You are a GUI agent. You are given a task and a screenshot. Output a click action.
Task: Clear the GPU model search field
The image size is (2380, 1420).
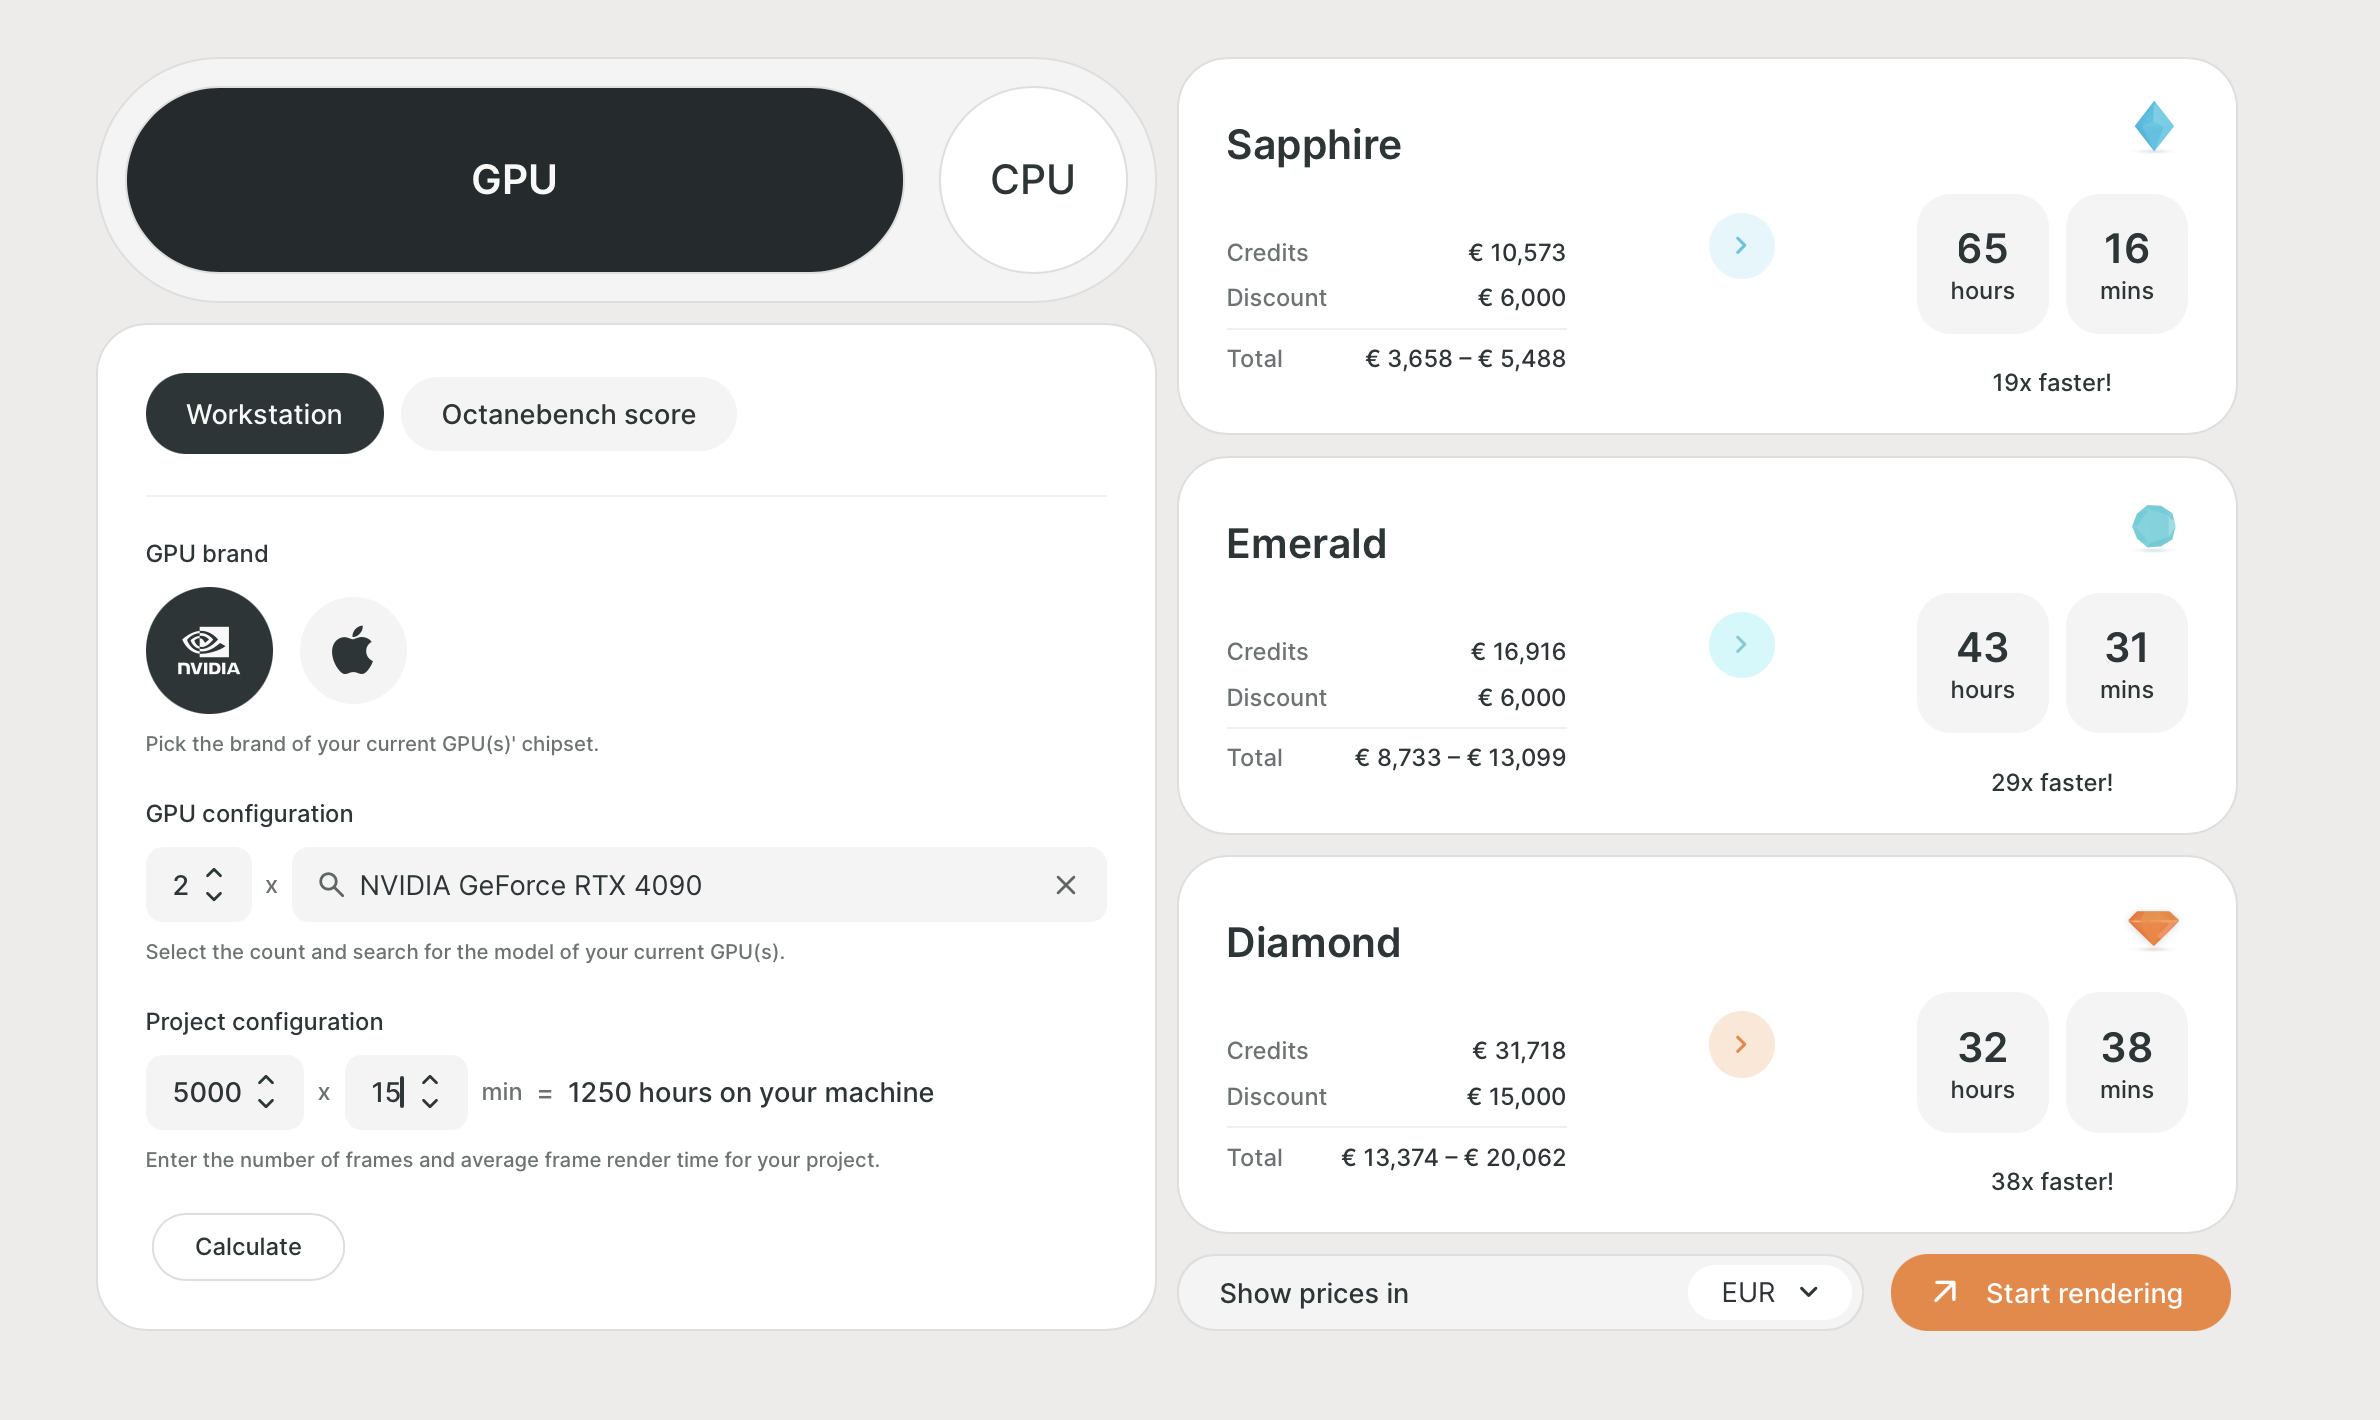[x=1065, y=885]
